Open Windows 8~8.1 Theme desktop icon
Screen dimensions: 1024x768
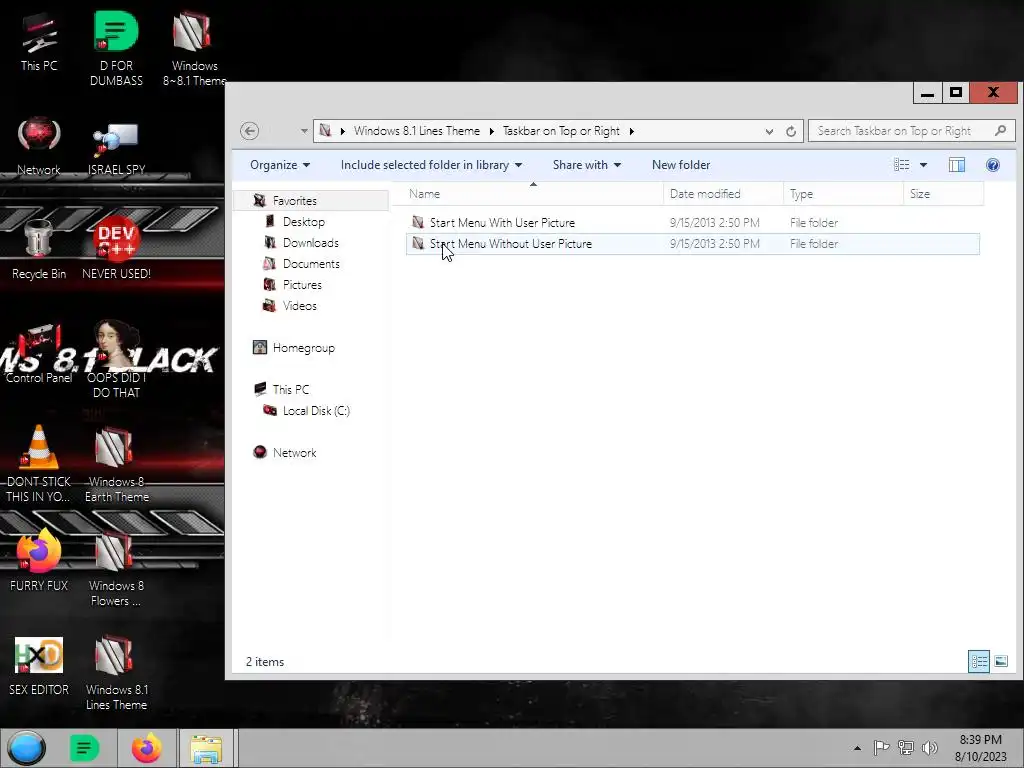coord(194,49)
